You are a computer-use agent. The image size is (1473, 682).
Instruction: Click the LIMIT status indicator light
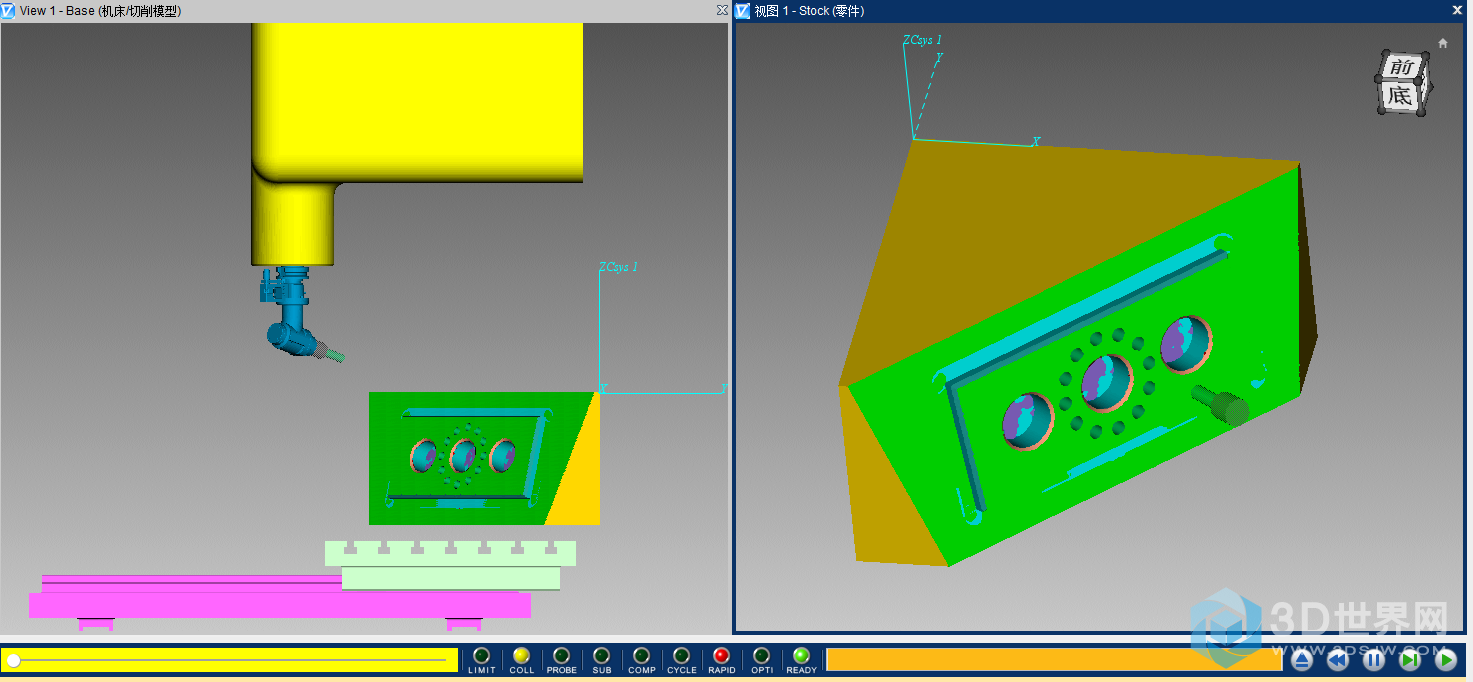click(481, 656)
